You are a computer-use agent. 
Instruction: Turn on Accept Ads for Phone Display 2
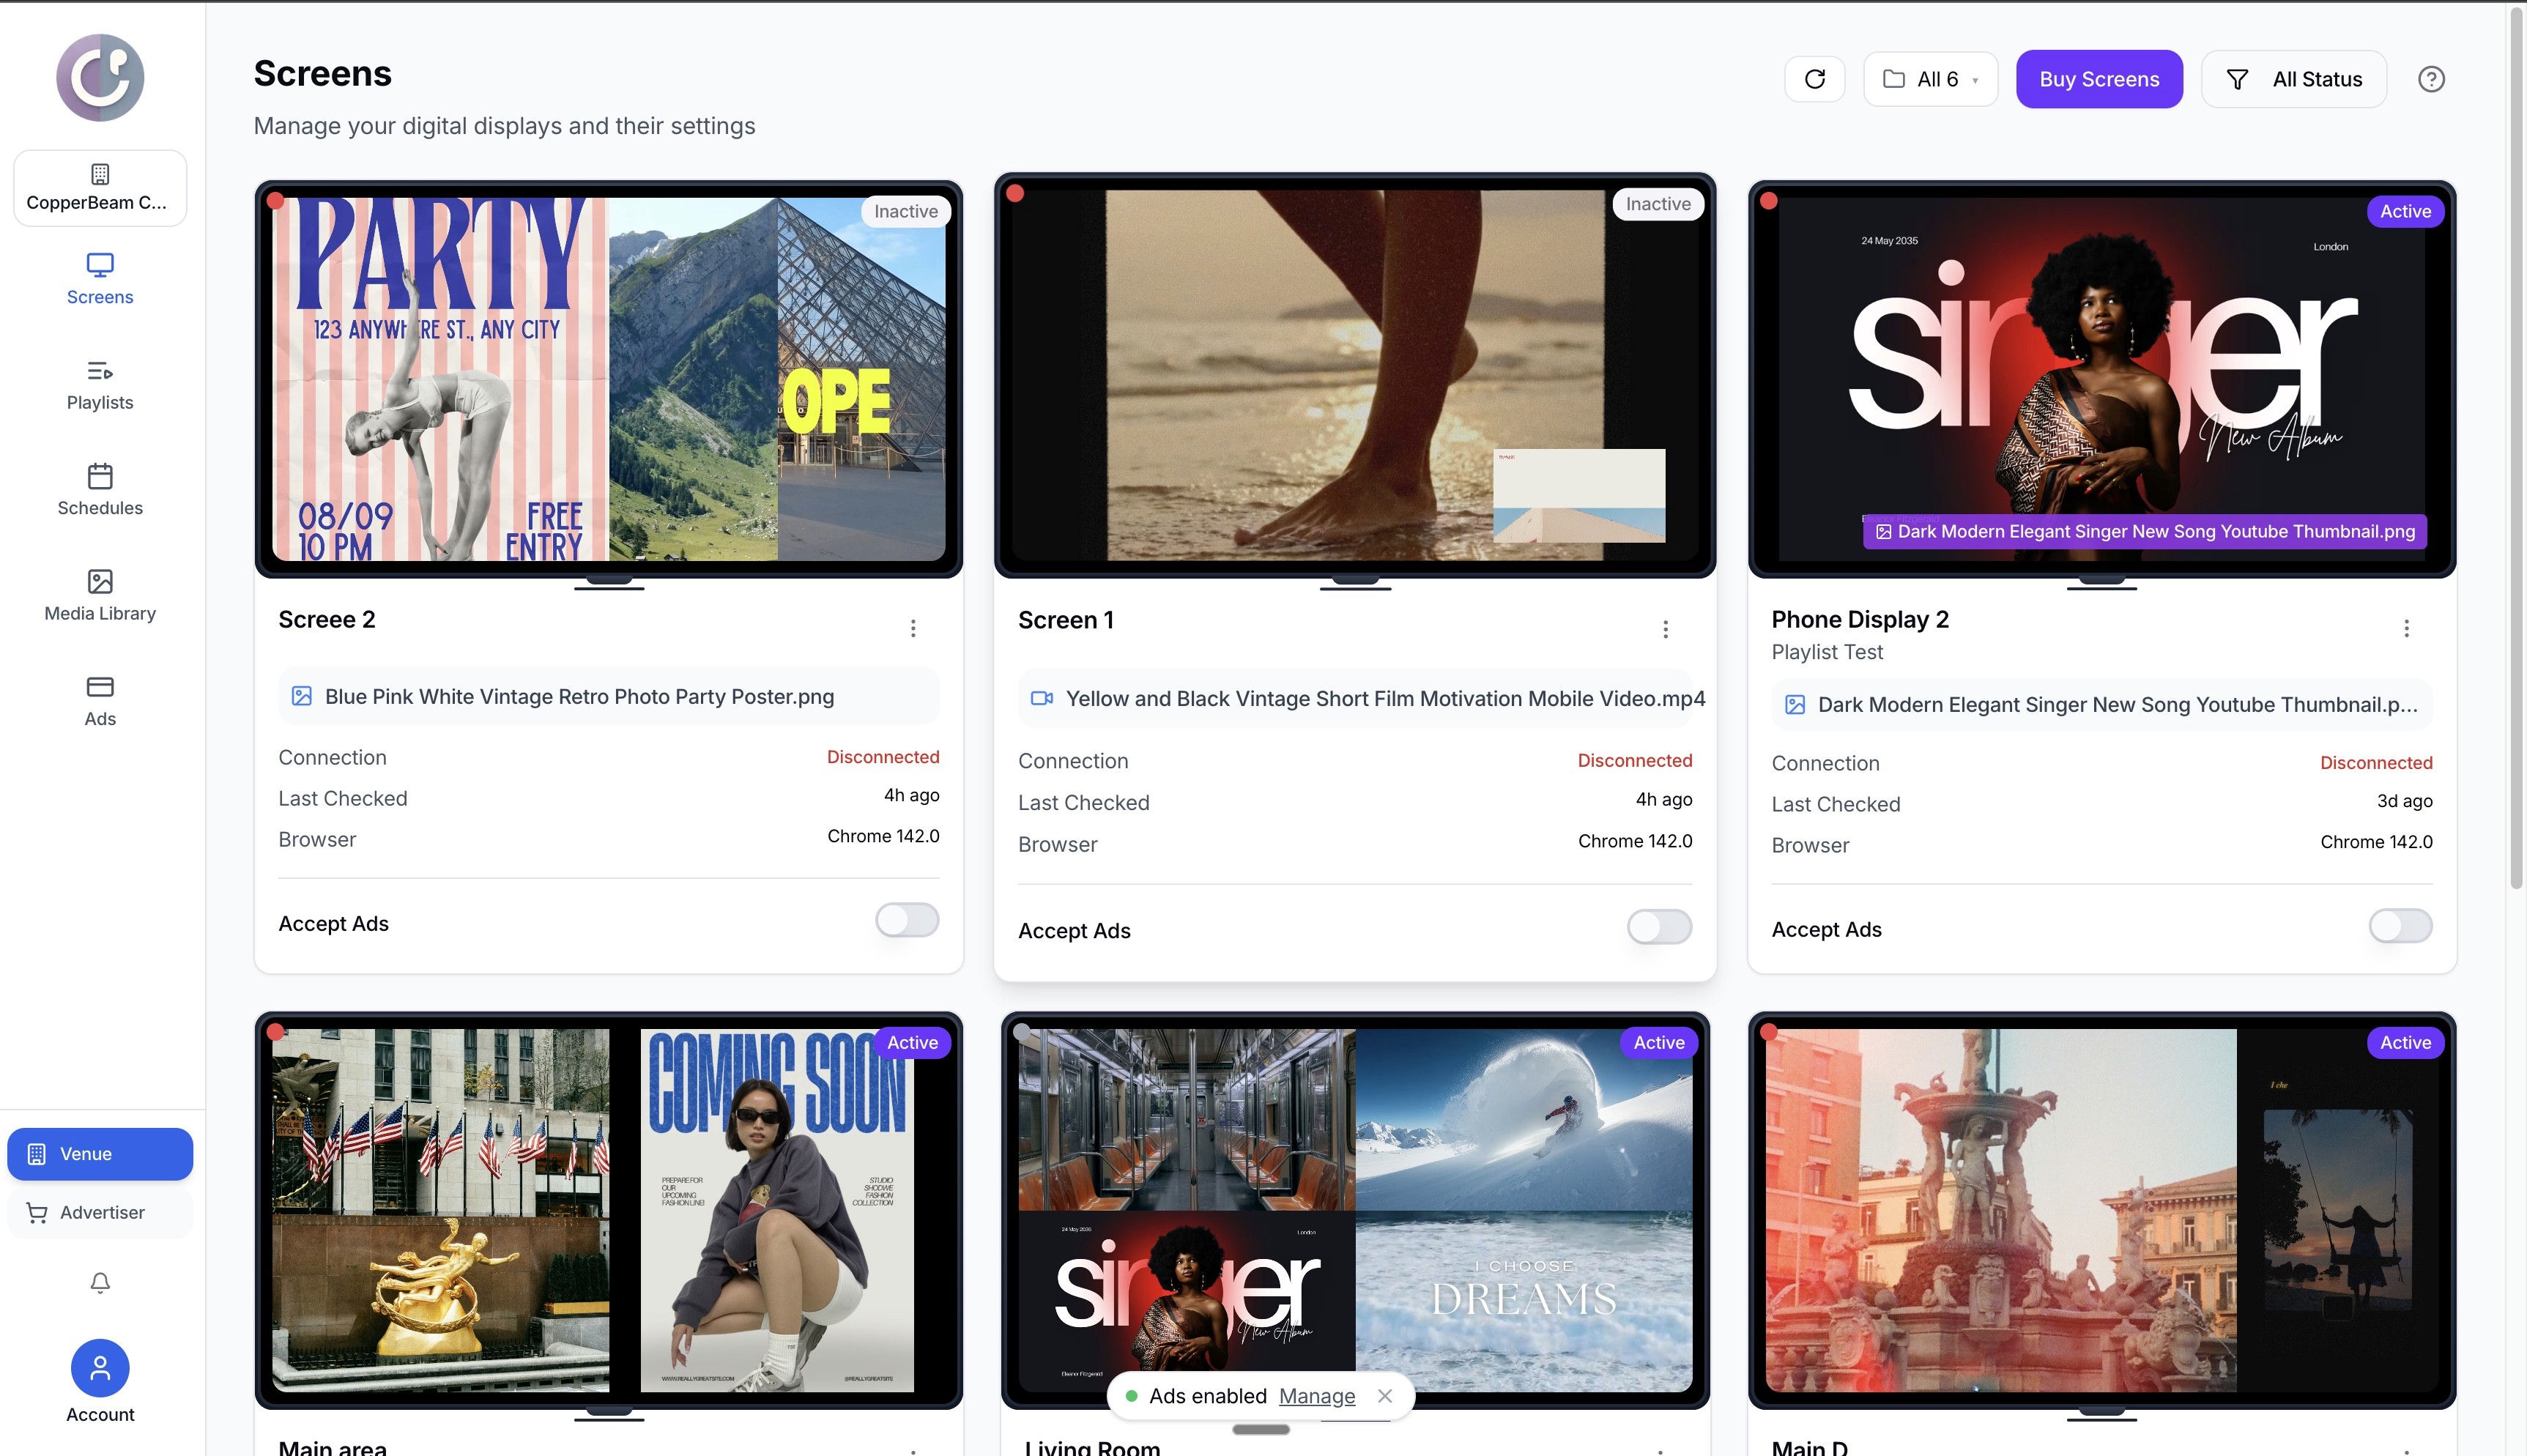tap(2400, 926)
